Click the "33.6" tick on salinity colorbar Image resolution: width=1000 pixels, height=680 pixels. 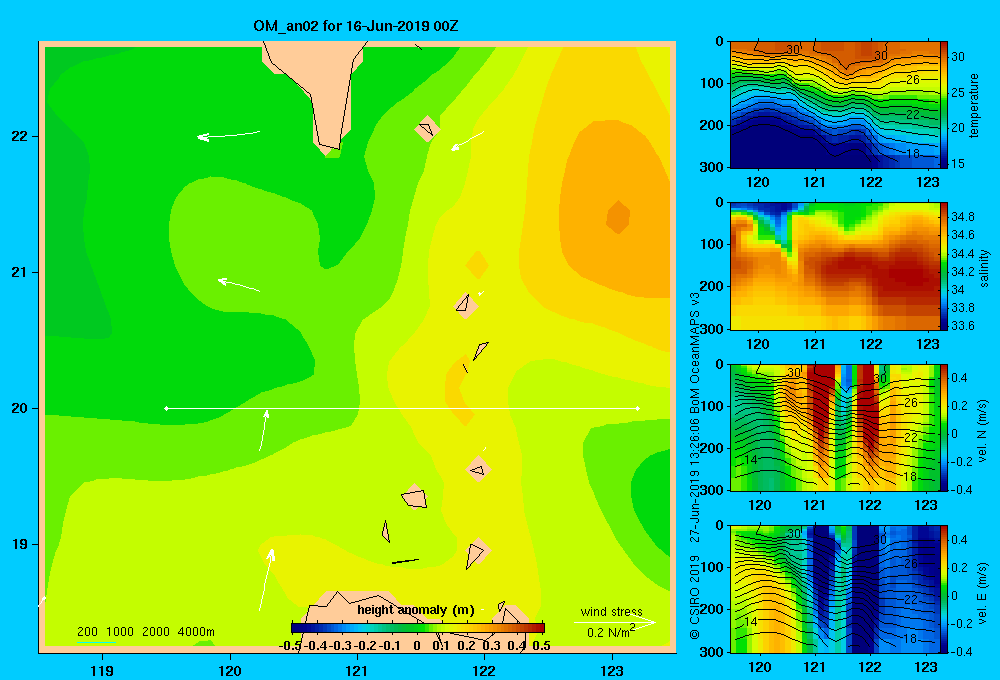pos(963,326)
